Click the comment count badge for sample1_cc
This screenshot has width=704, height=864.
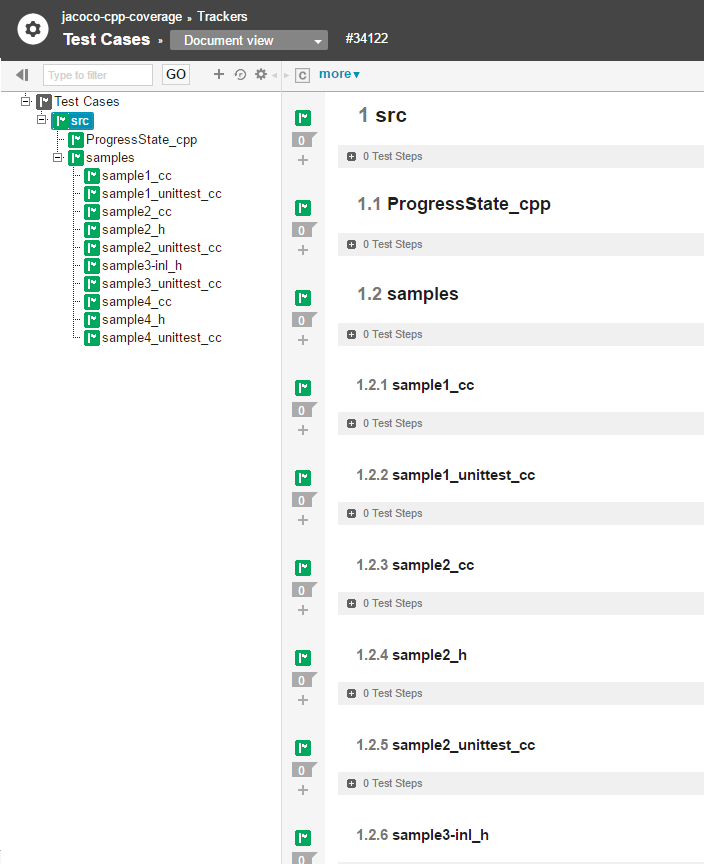[302, 410]
